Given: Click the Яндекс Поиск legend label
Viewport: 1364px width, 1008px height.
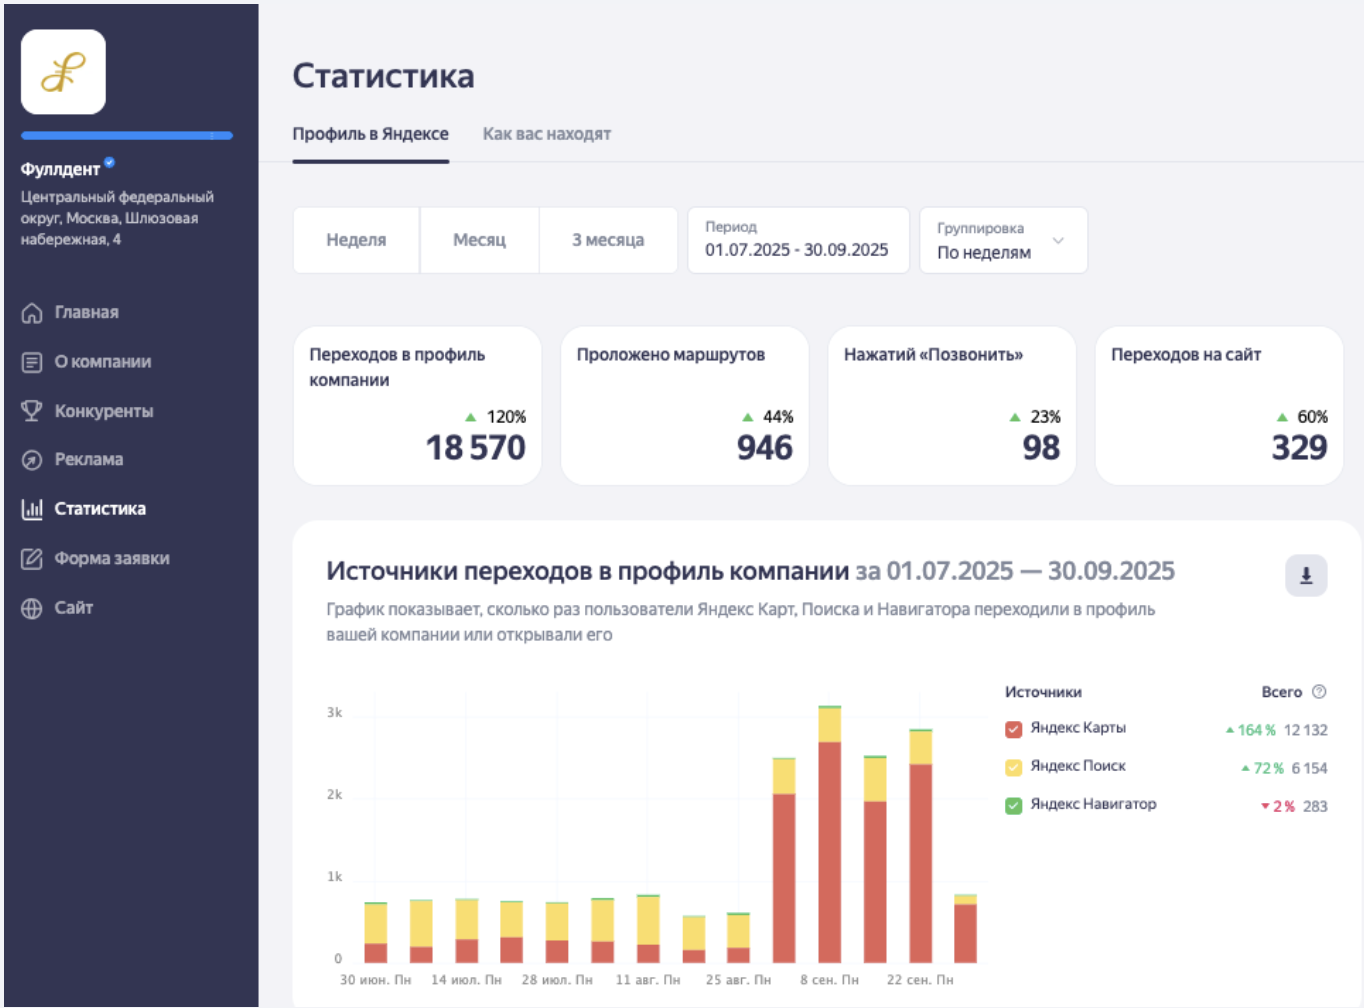Looking at the screenshot, I should point(1078,766).
